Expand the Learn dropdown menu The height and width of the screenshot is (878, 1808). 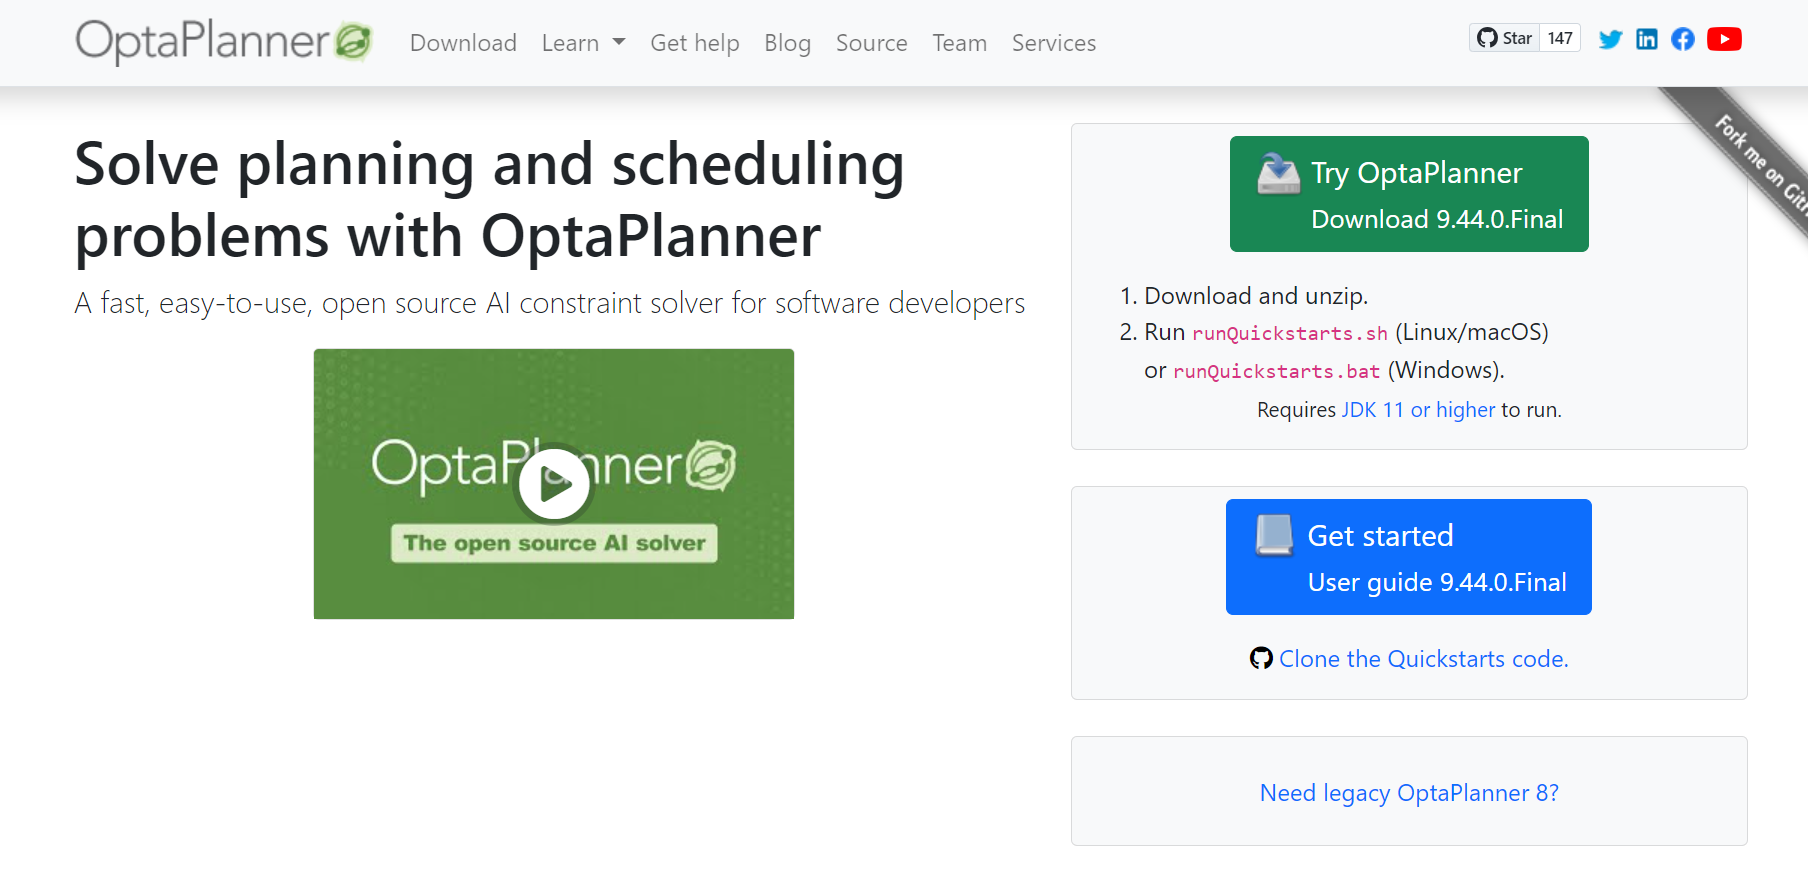pyautogui.click(x=583, y=43)
